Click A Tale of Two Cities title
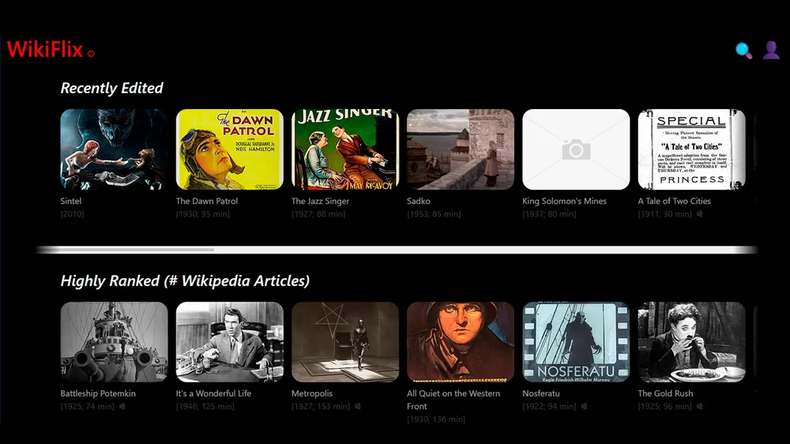 [674, 201]
